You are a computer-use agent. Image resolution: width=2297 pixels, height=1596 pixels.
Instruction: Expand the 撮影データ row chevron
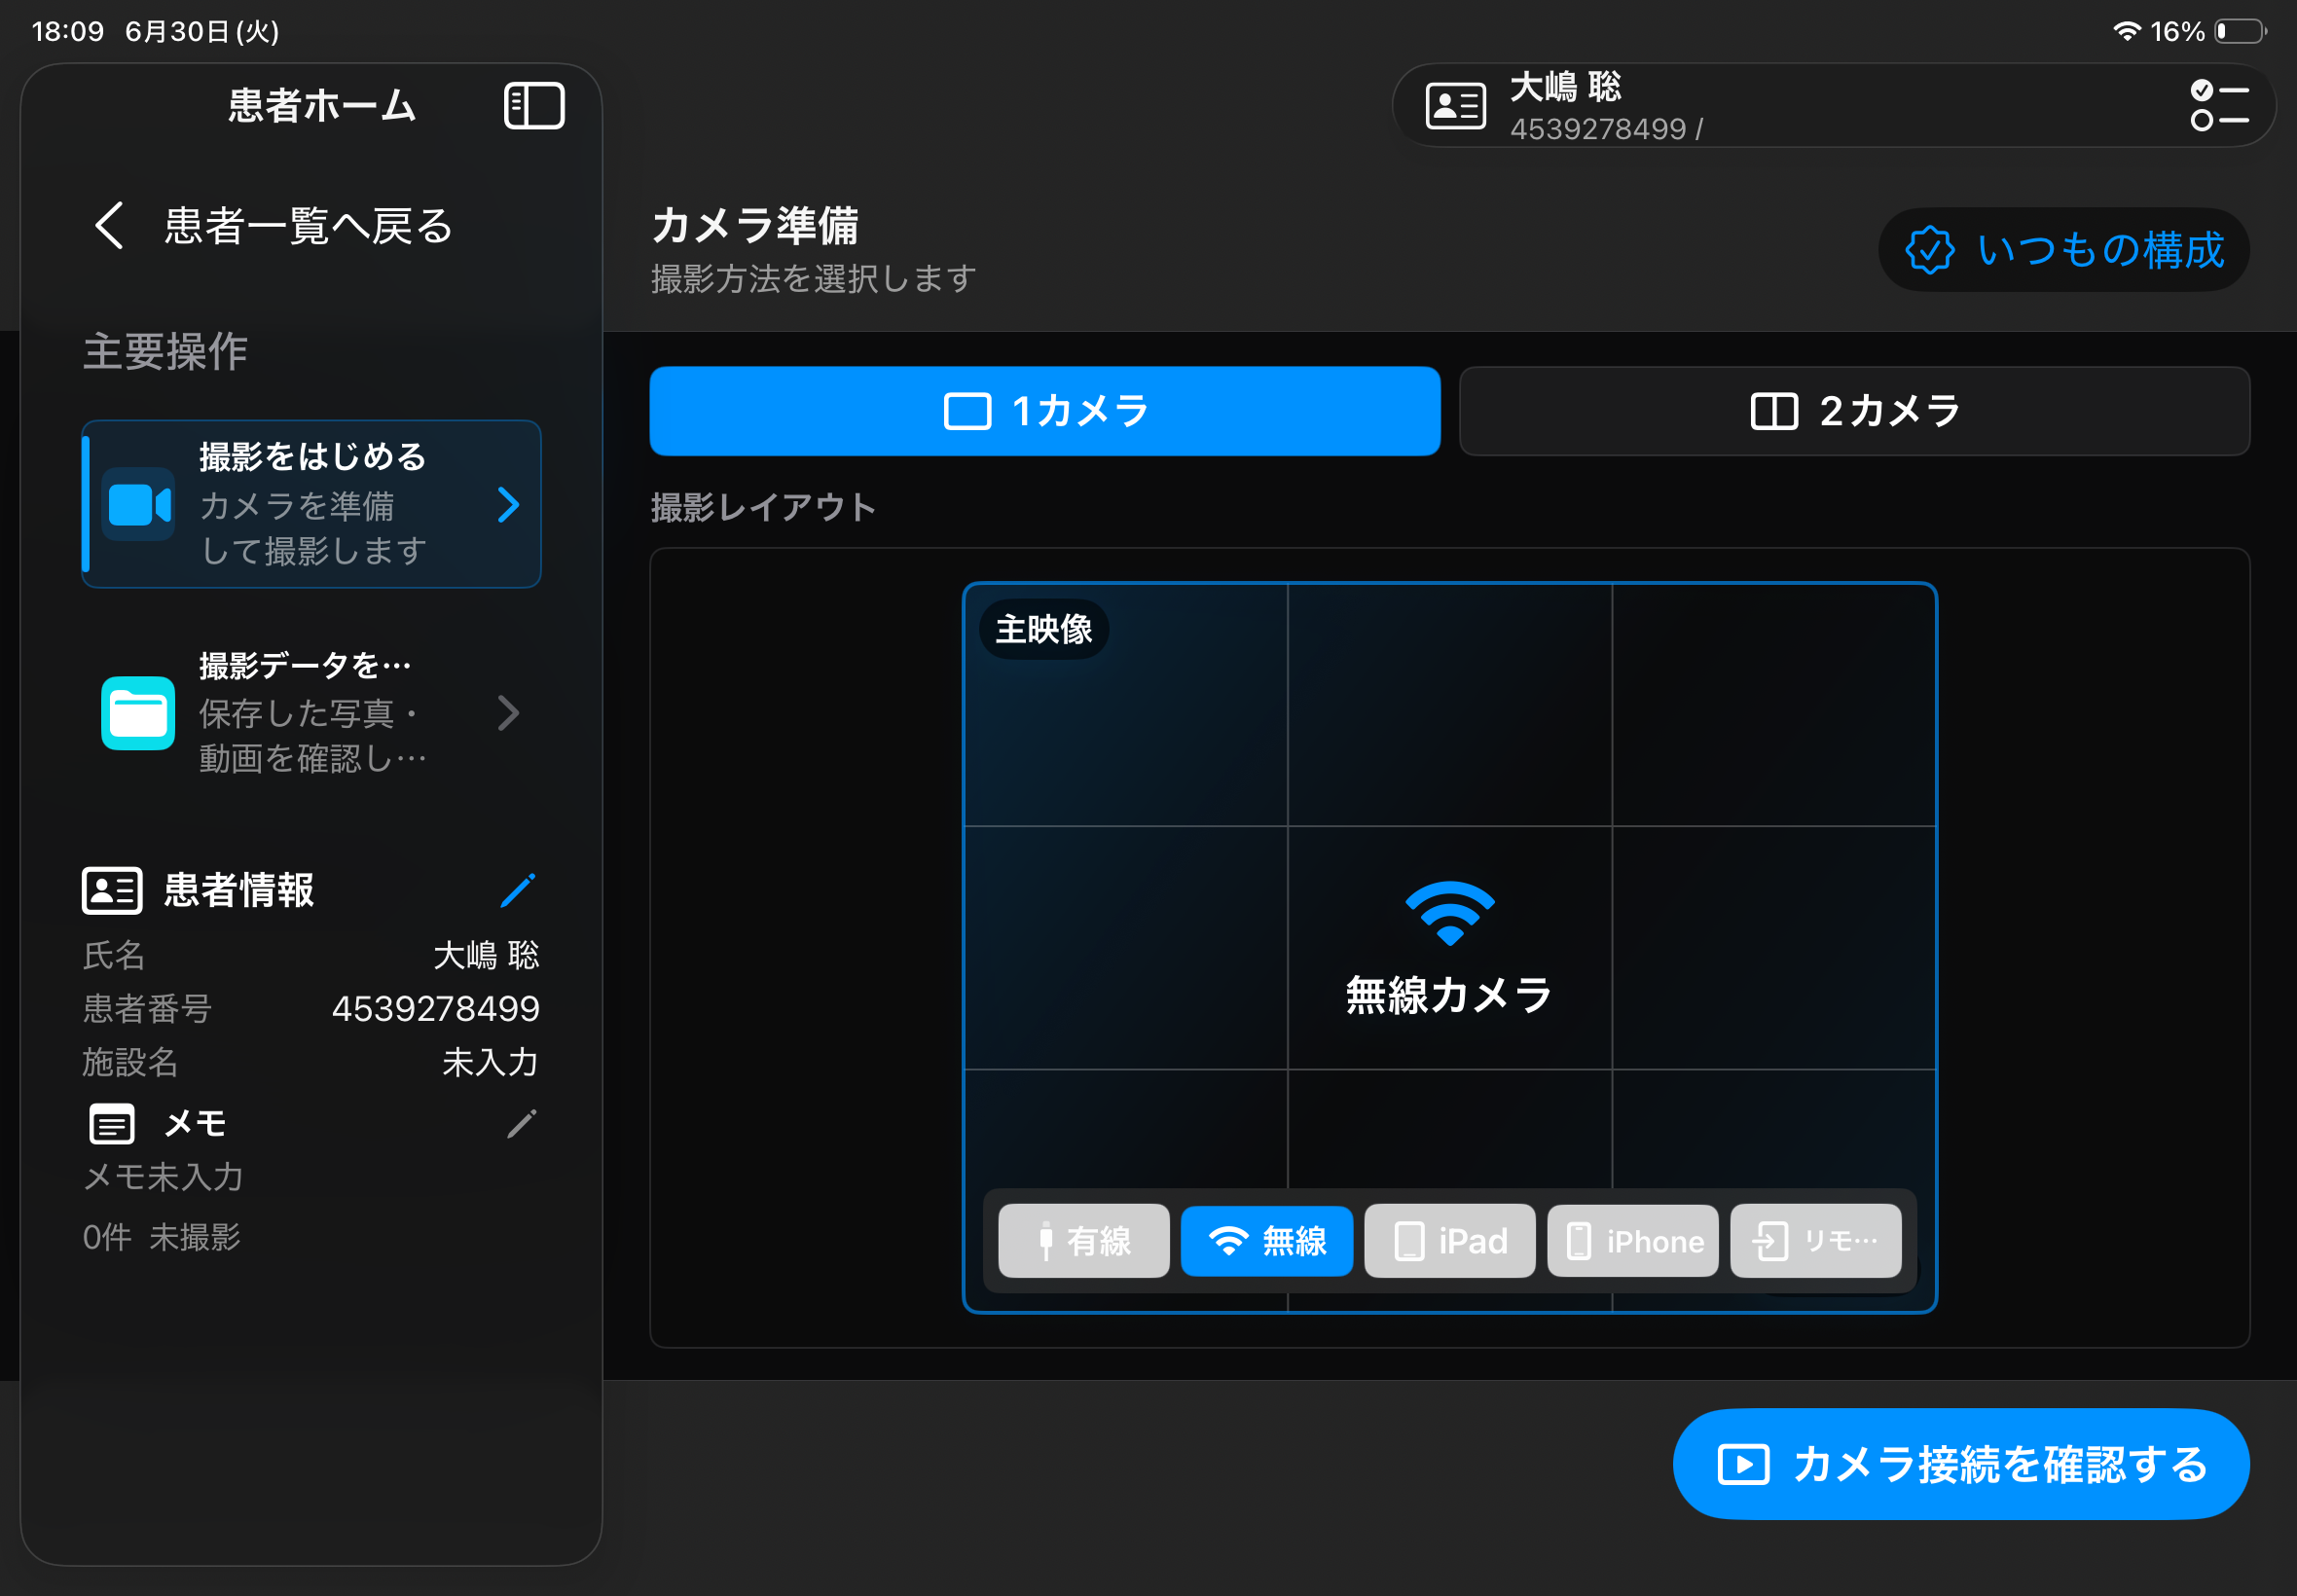tap(508, 713)
